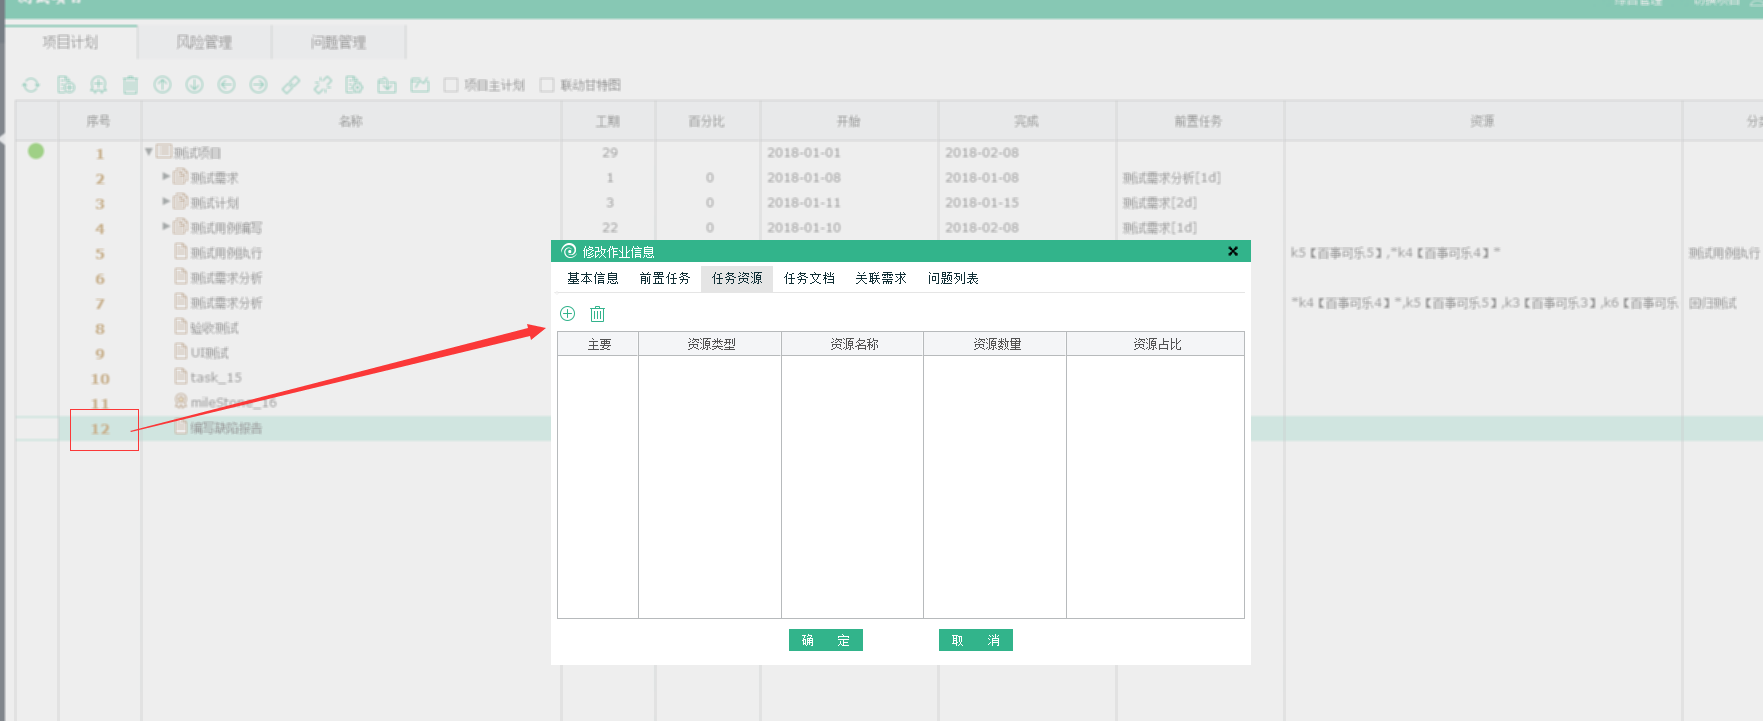Click the refresh icon in the toolbar
The image size is (1763, 721).
(31, 85)
